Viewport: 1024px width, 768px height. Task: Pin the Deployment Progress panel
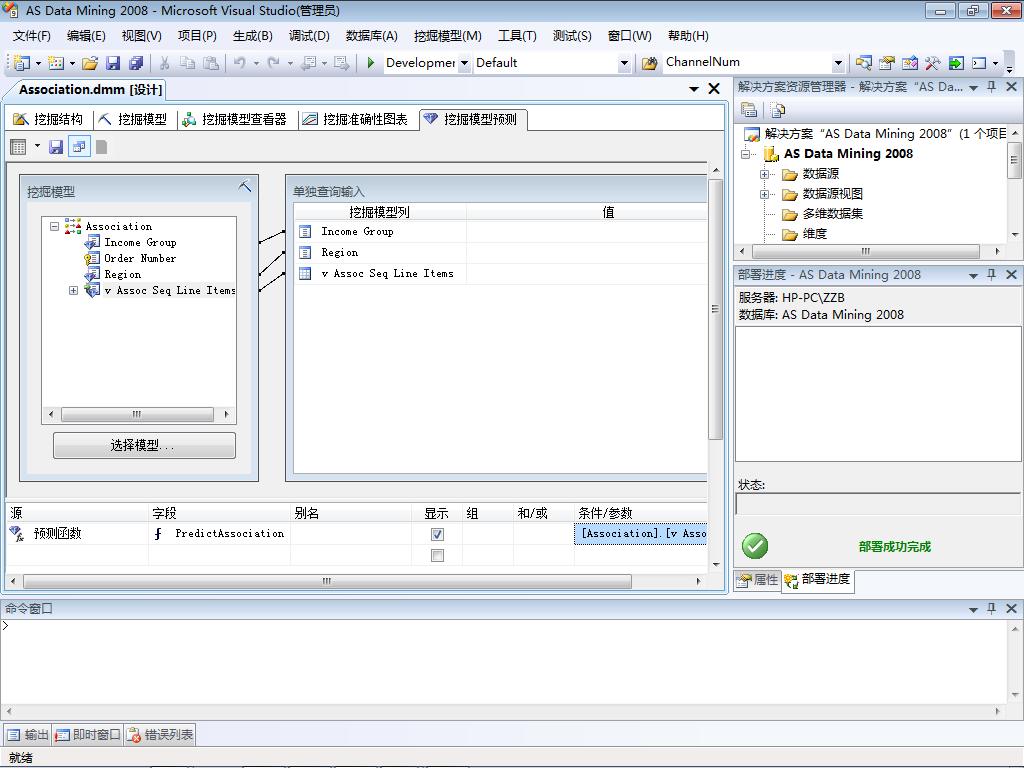point(991,275)
